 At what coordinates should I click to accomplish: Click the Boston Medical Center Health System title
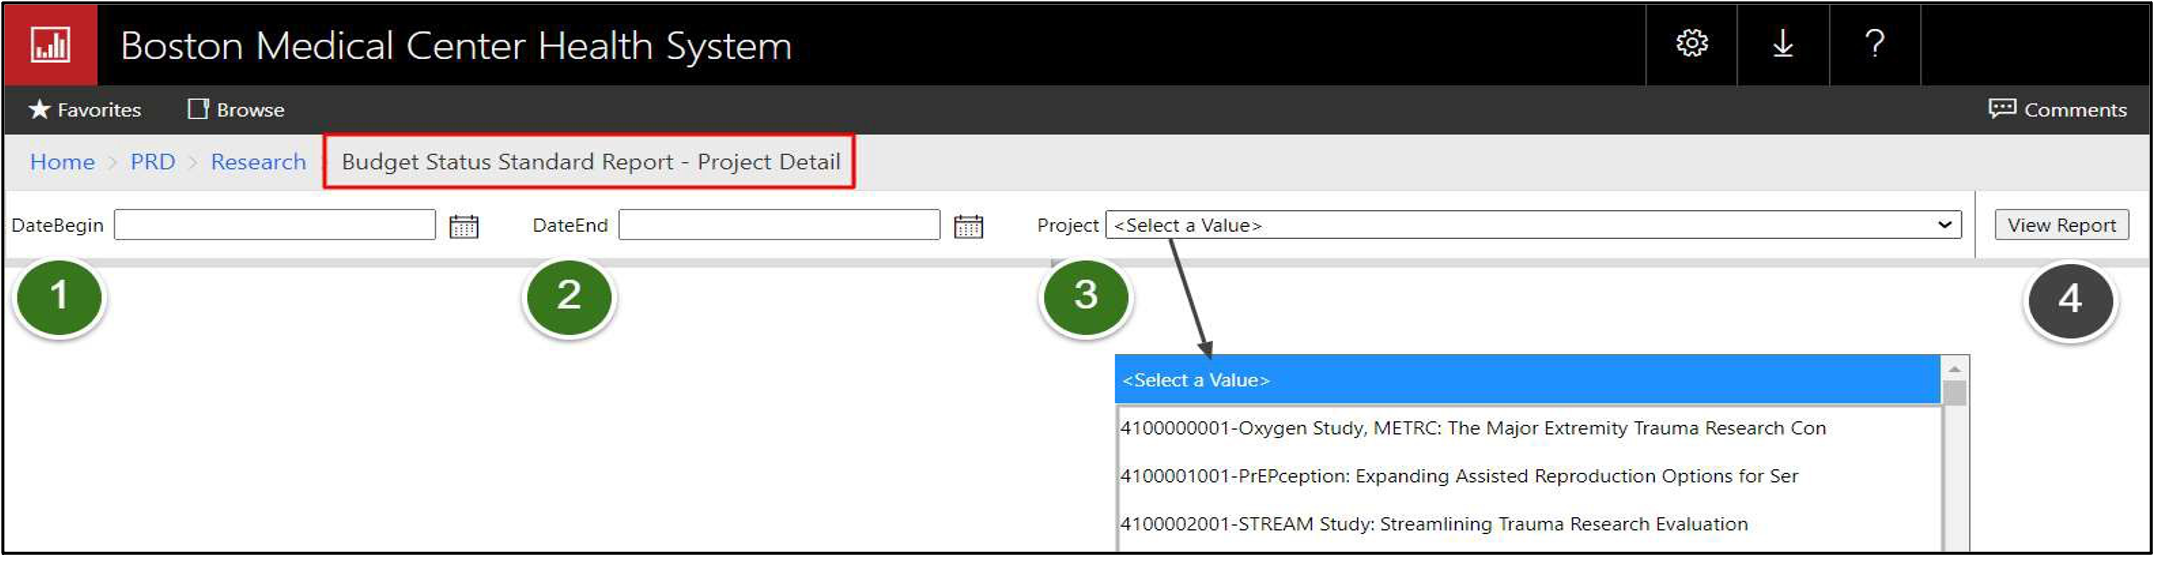(456, 46)
